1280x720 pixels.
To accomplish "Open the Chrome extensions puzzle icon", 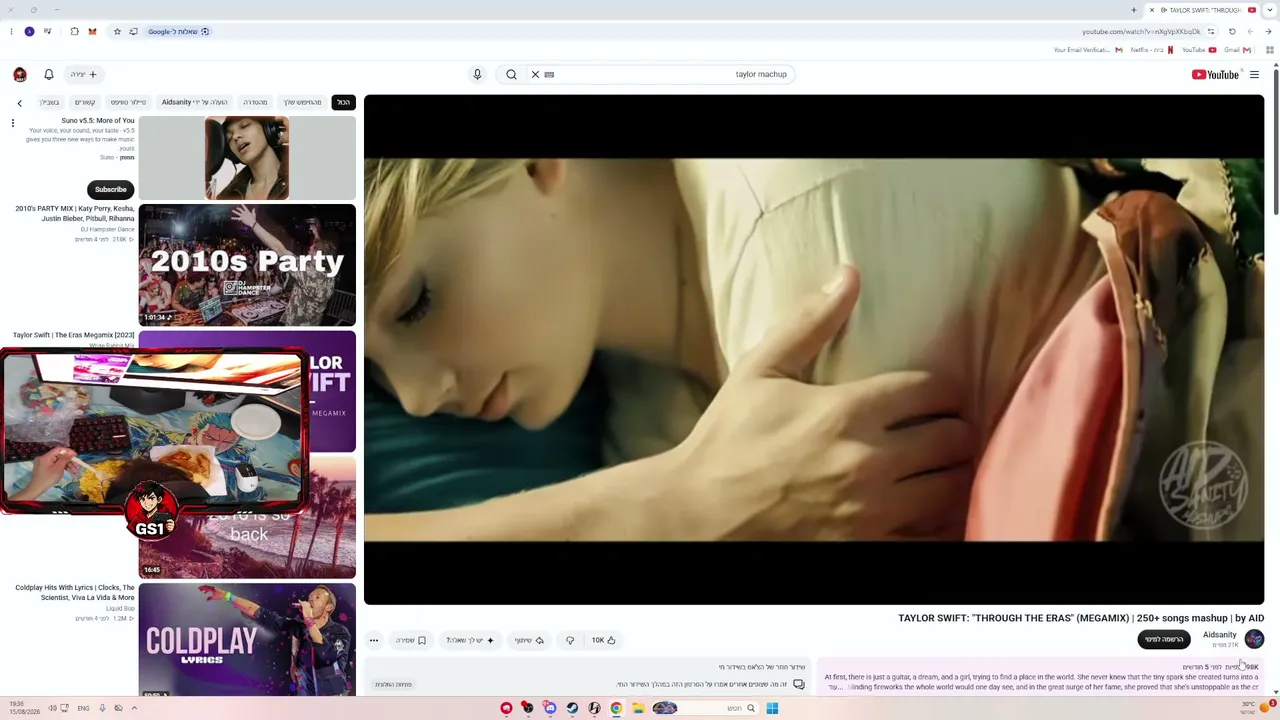I will (x=74, y=31).
